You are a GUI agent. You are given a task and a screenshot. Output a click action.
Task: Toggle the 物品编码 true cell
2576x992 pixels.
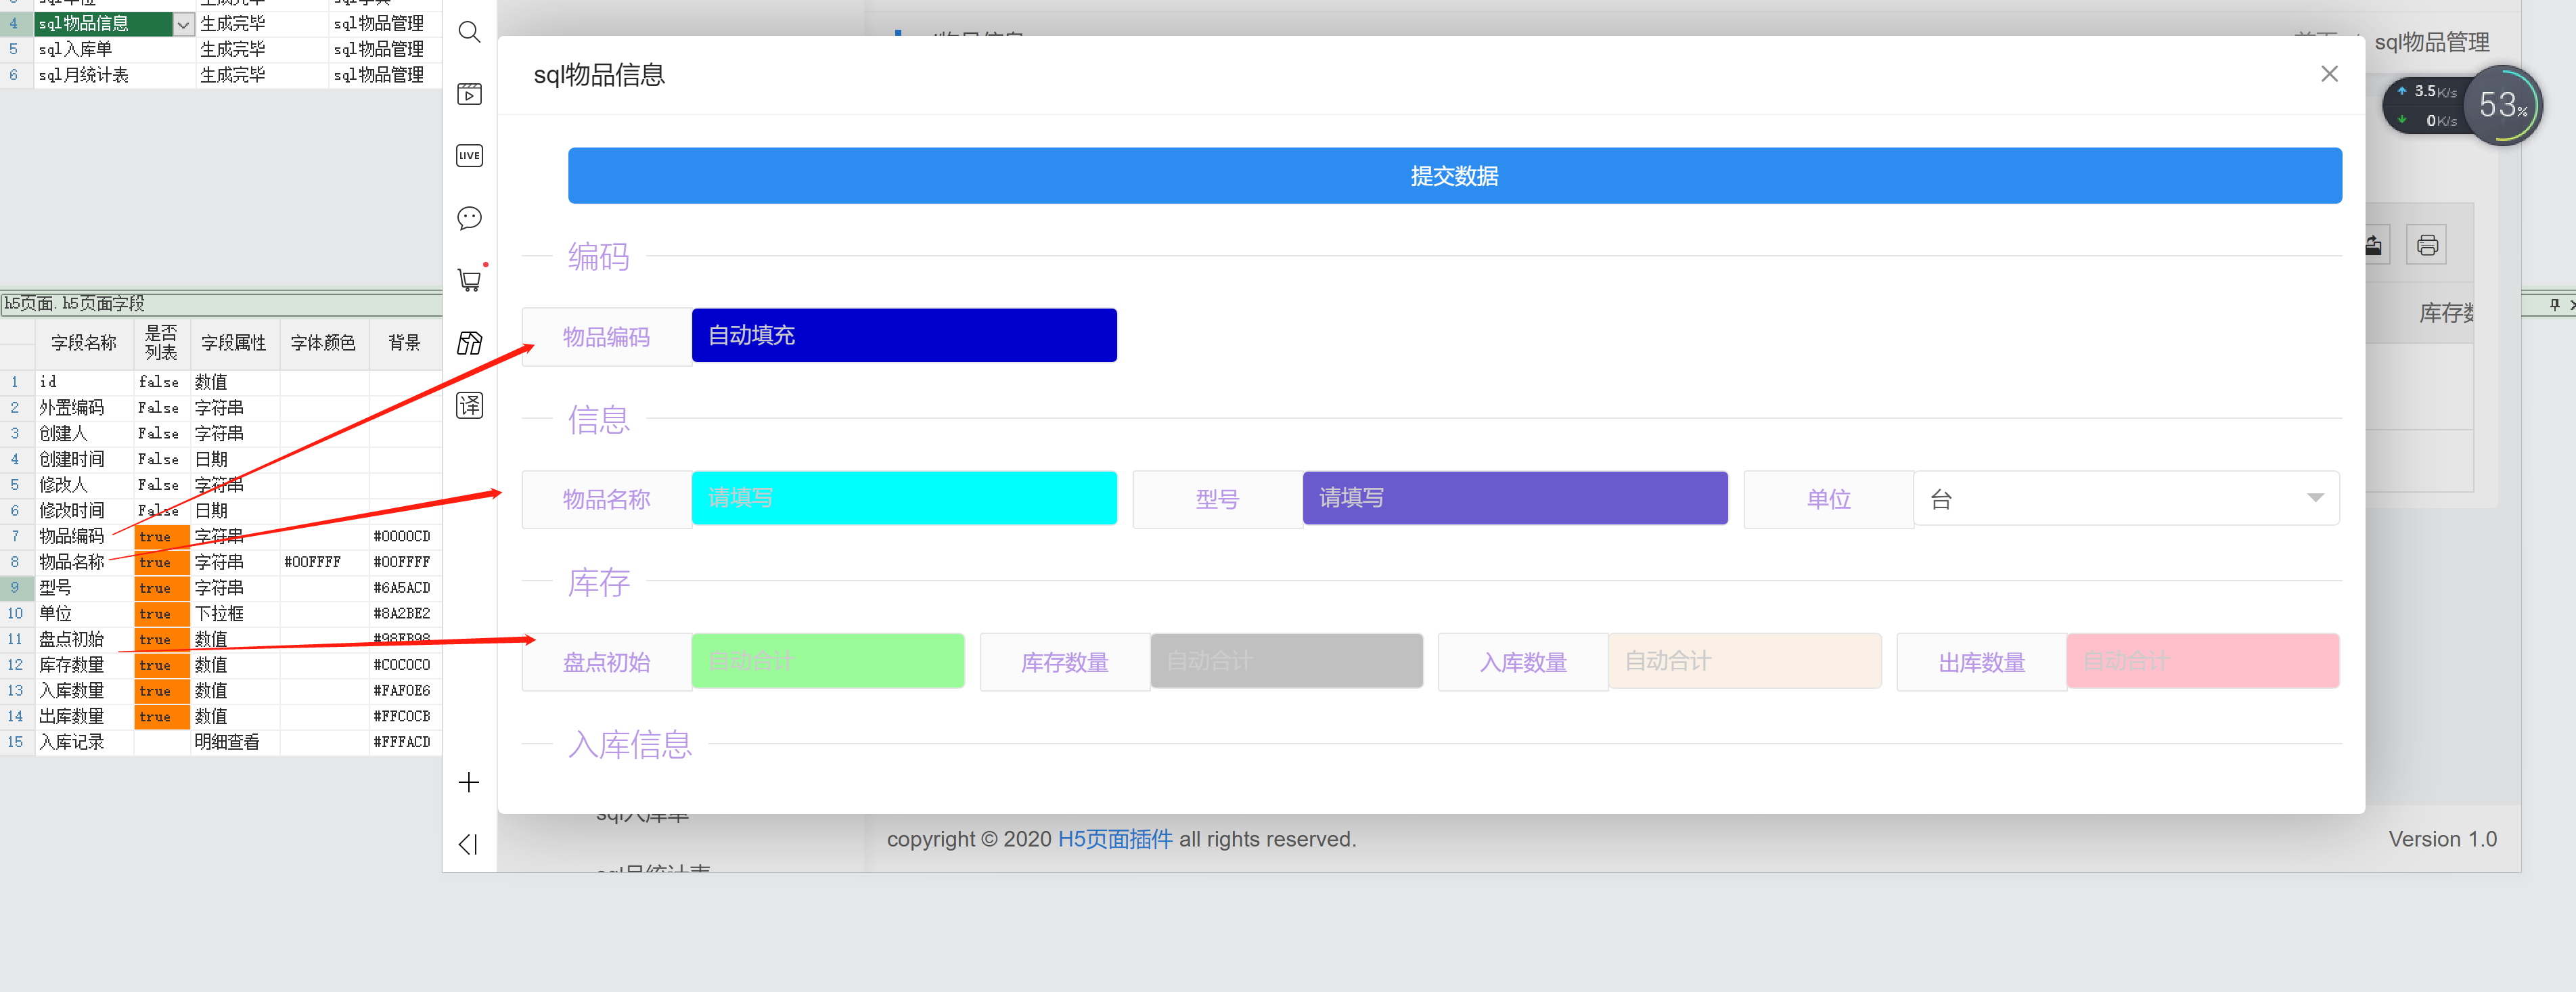161,537
